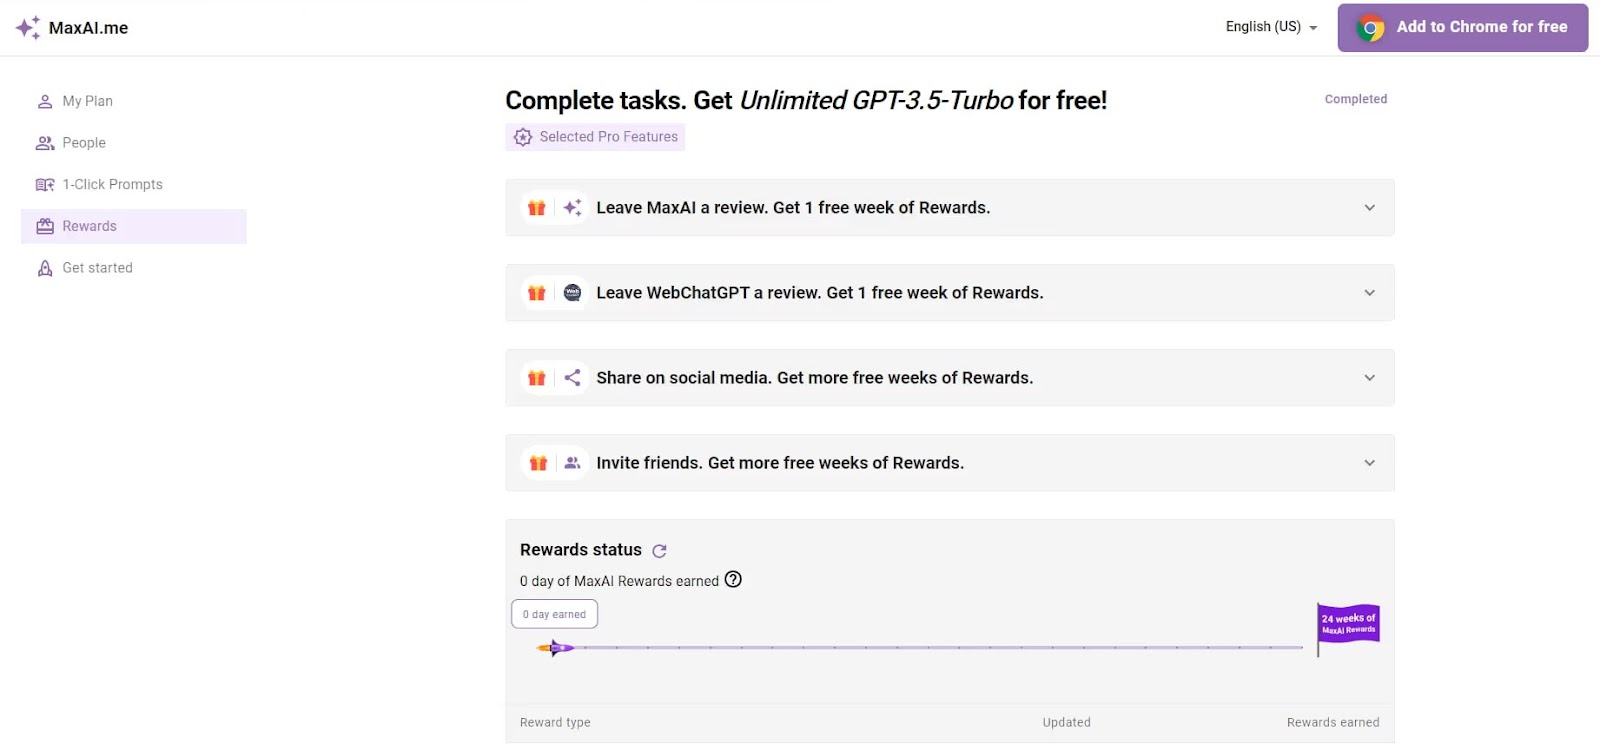Click the refresh icon beside Rewards status
1600x744 pixels.
coord(659,551)
